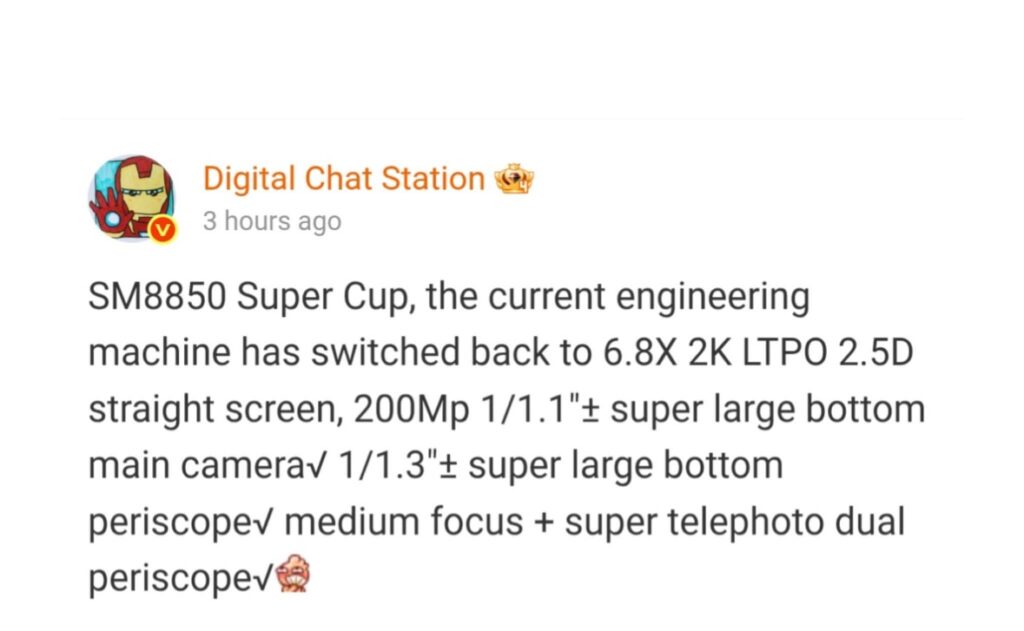Click the orange verified V badge
The height and width of the screenshot is (631, 1024).
[x=163, y=229]
